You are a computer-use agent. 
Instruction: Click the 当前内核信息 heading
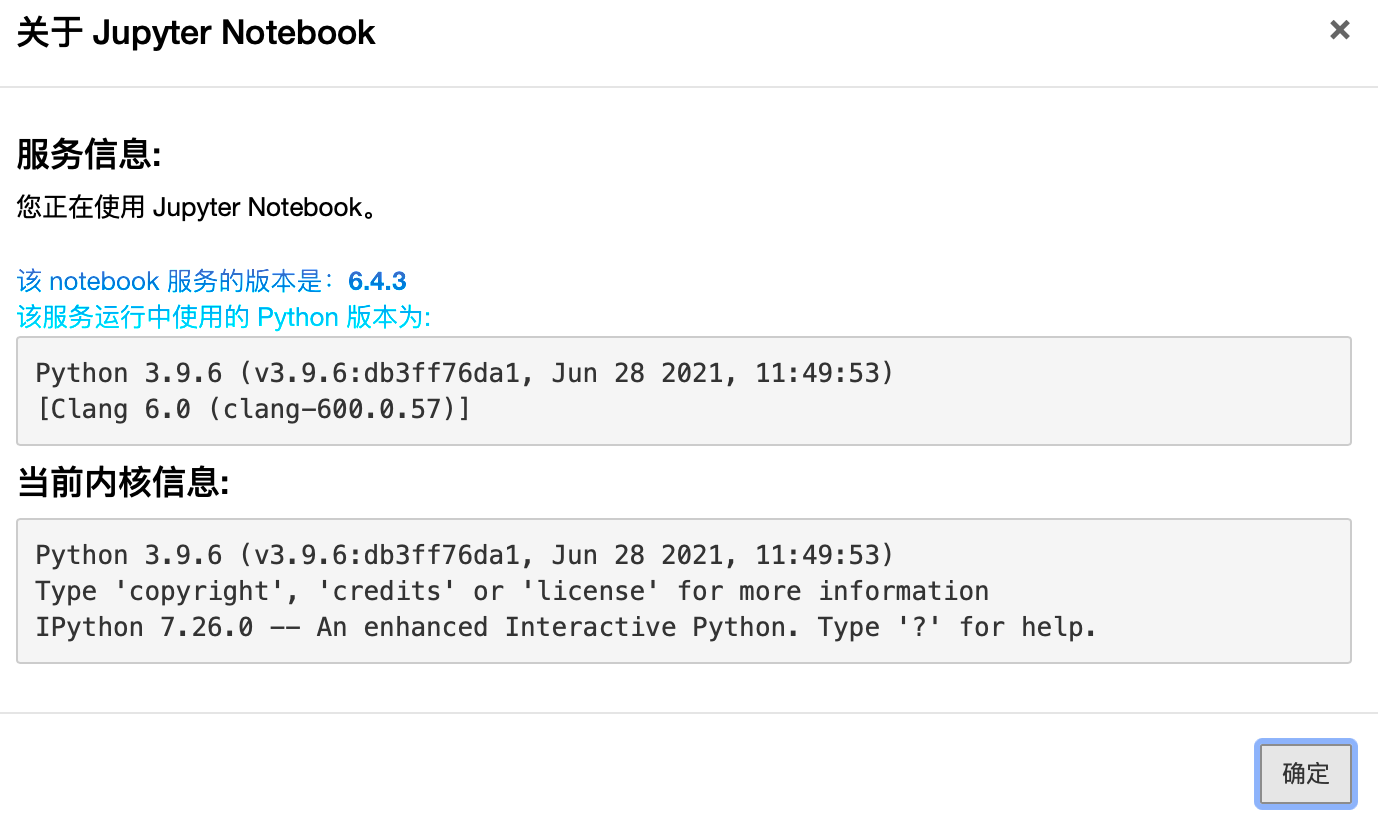[x=123, y=484]
